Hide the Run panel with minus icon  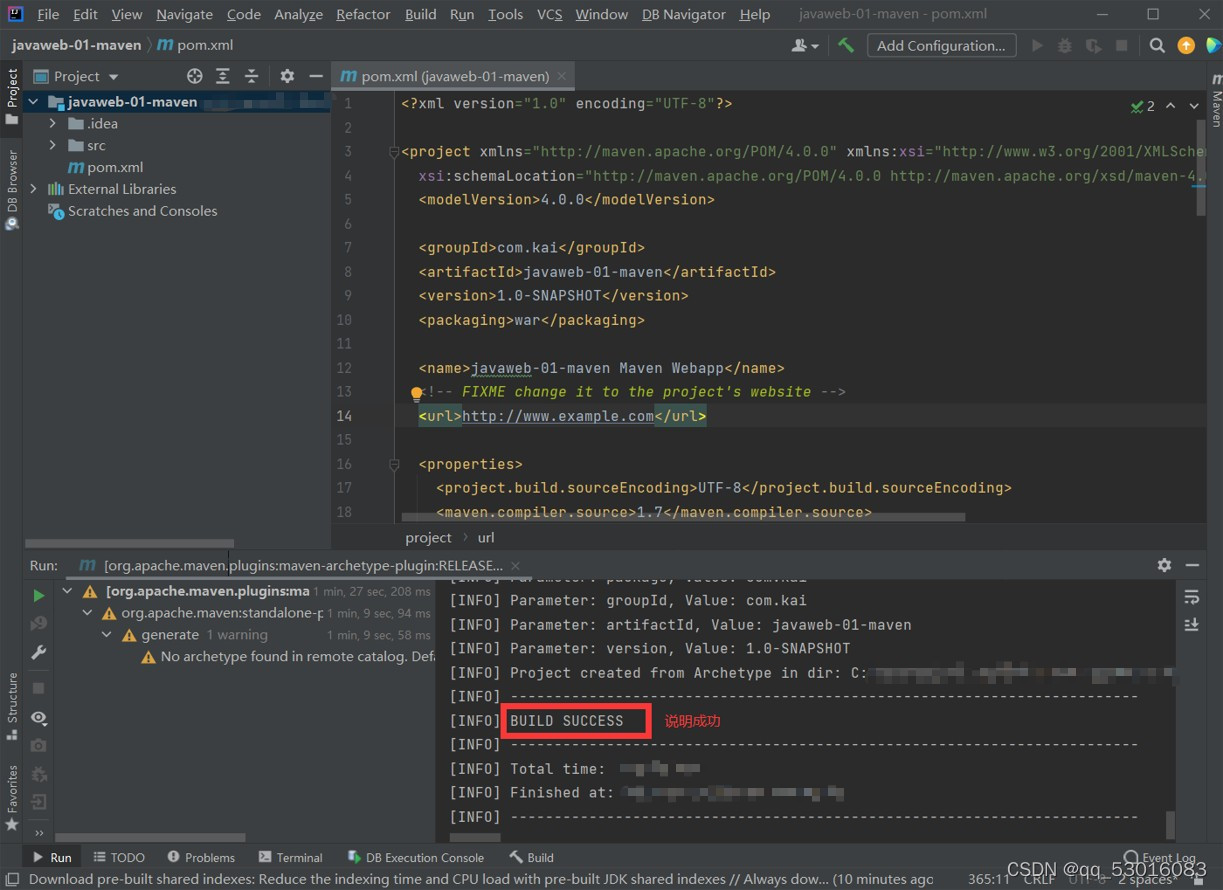(1192, 565)
